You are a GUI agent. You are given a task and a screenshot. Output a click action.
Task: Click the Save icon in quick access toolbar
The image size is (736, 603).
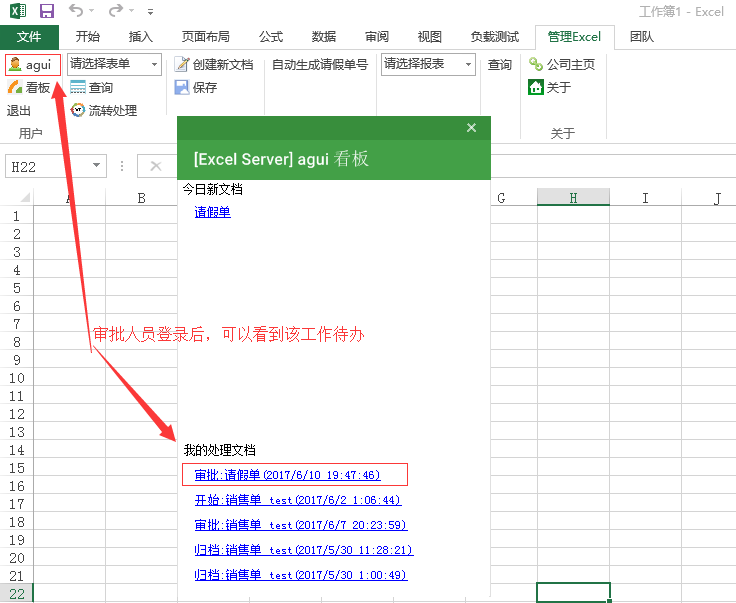pos(47,11)
